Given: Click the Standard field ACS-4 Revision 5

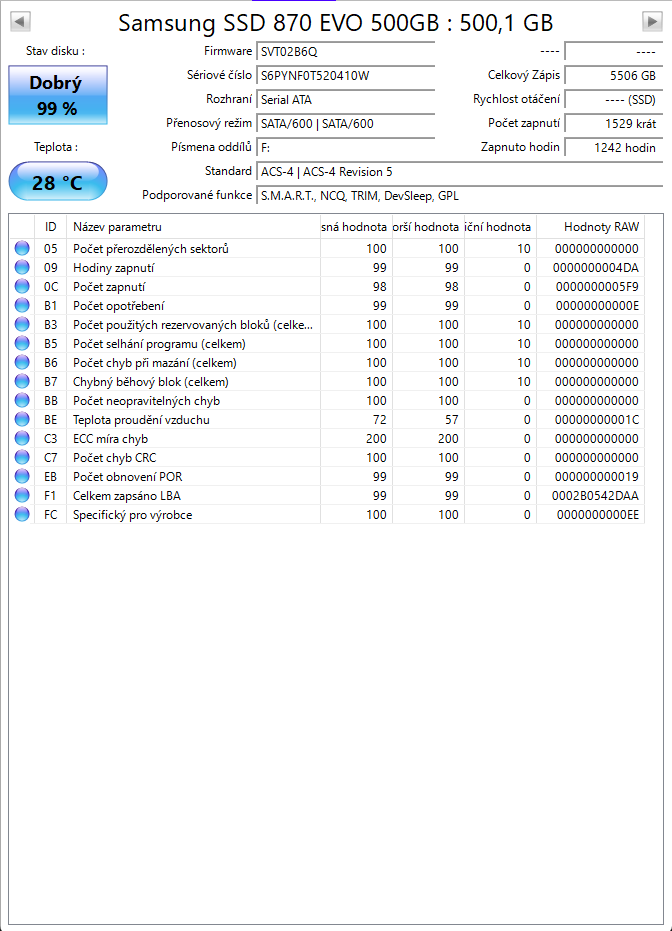Looking at the screenshot, I should coord(459,172).
